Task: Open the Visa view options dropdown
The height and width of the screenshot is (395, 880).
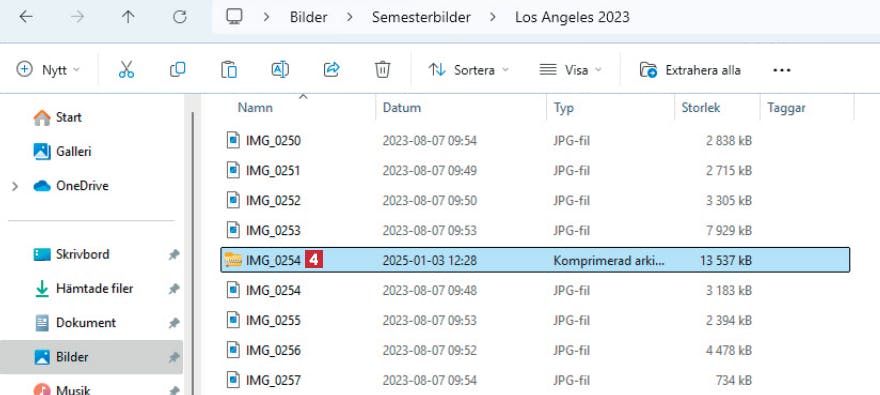Action: tap(570, 70)
